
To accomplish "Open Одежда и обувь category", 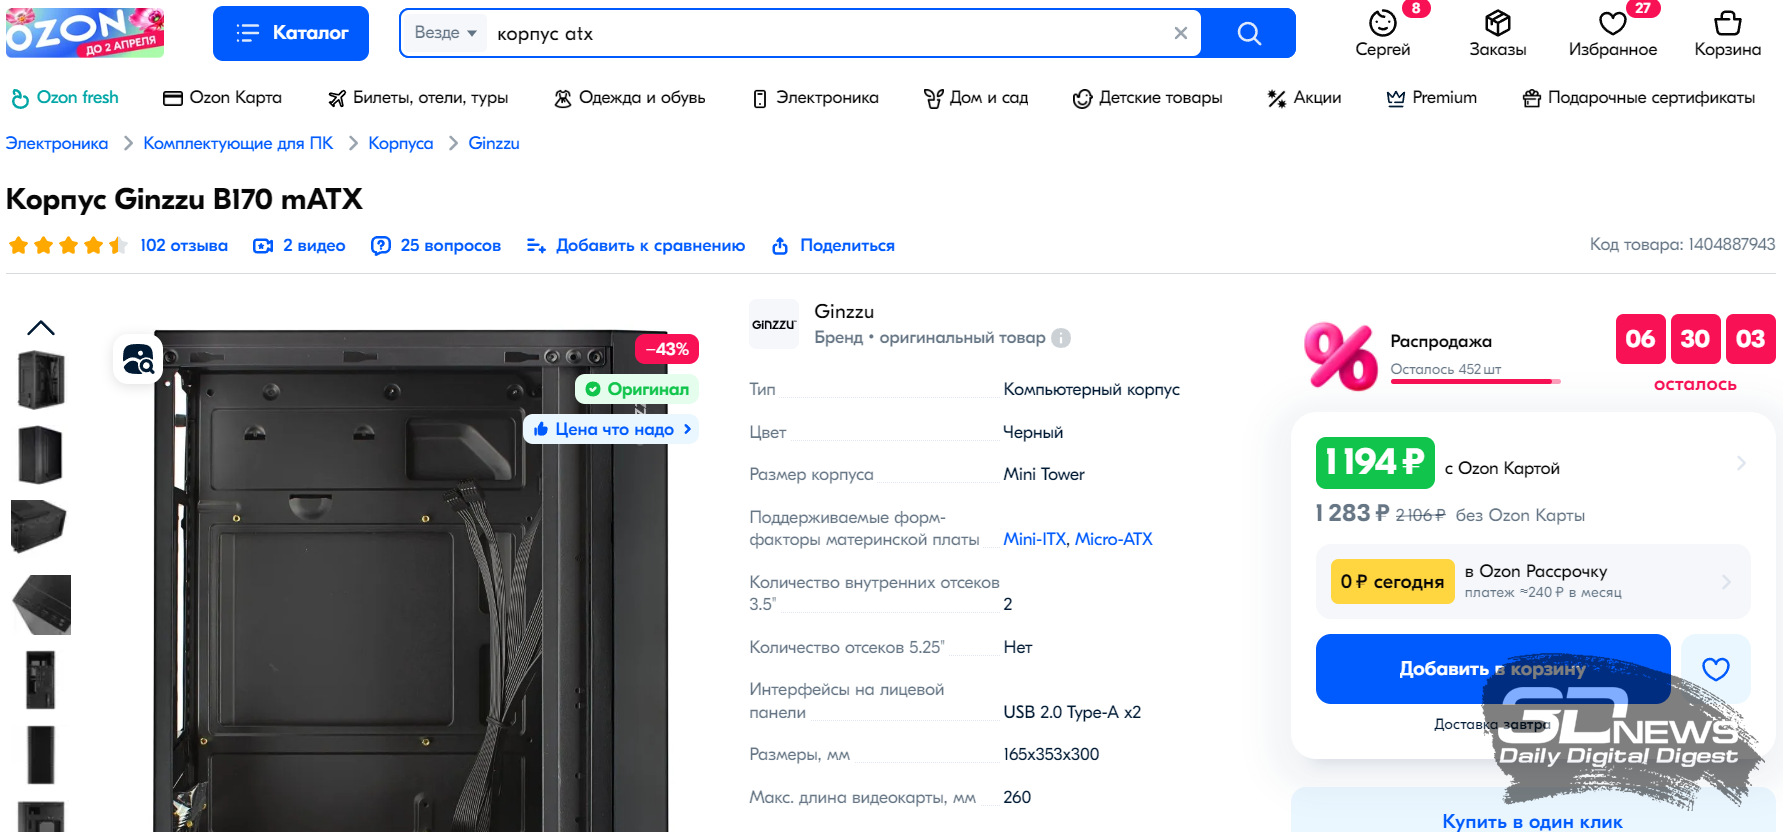I will click(x=630, y=98).
